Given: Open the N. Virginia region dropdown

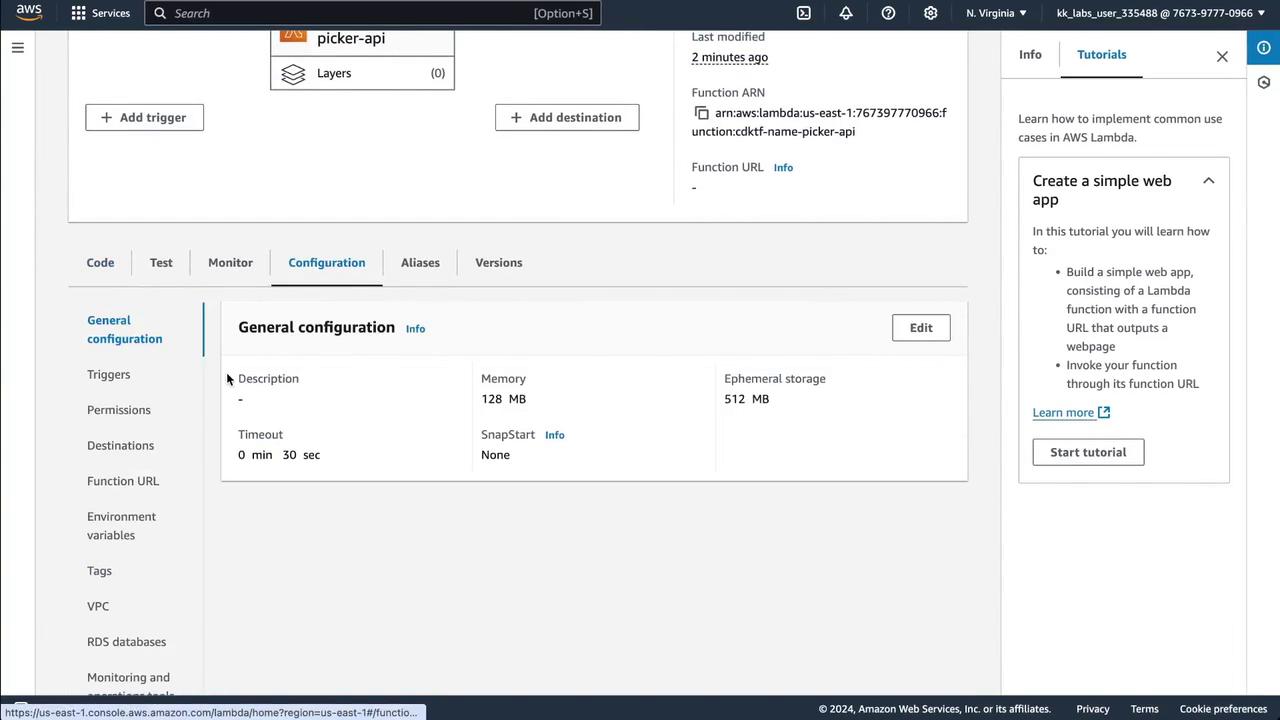Looking at the screenshot, I should [996, 13].
